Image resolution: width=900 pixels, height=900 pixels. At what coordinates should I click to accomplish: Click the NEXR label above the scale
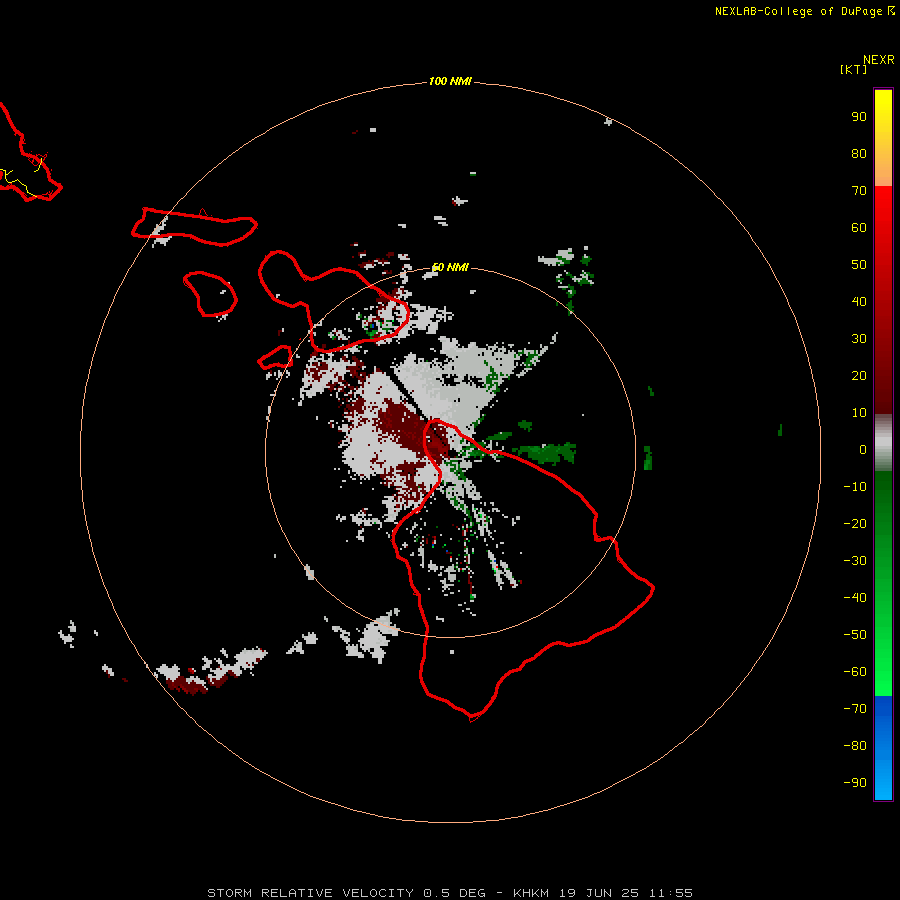[x=878, y=59]
